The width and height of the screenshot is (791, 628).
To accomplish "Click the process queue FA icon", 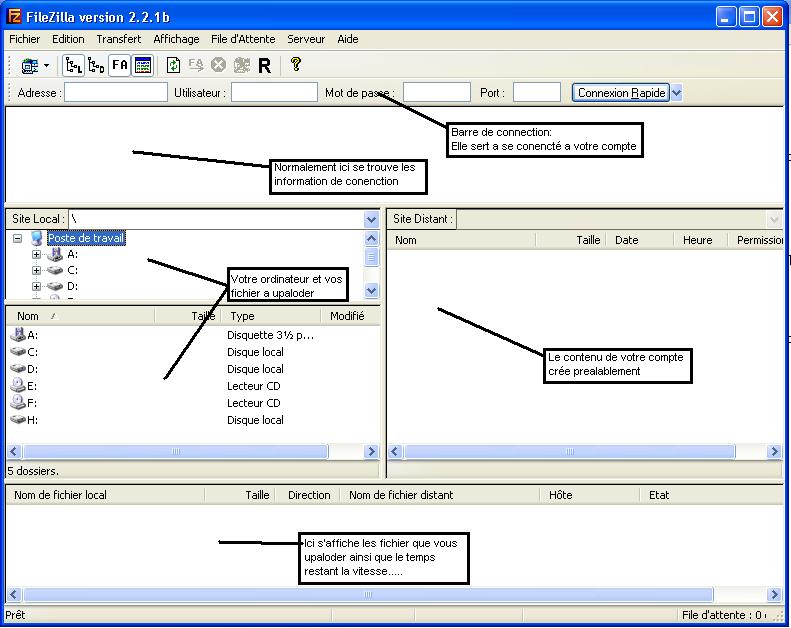I will [x=196, y=66].
